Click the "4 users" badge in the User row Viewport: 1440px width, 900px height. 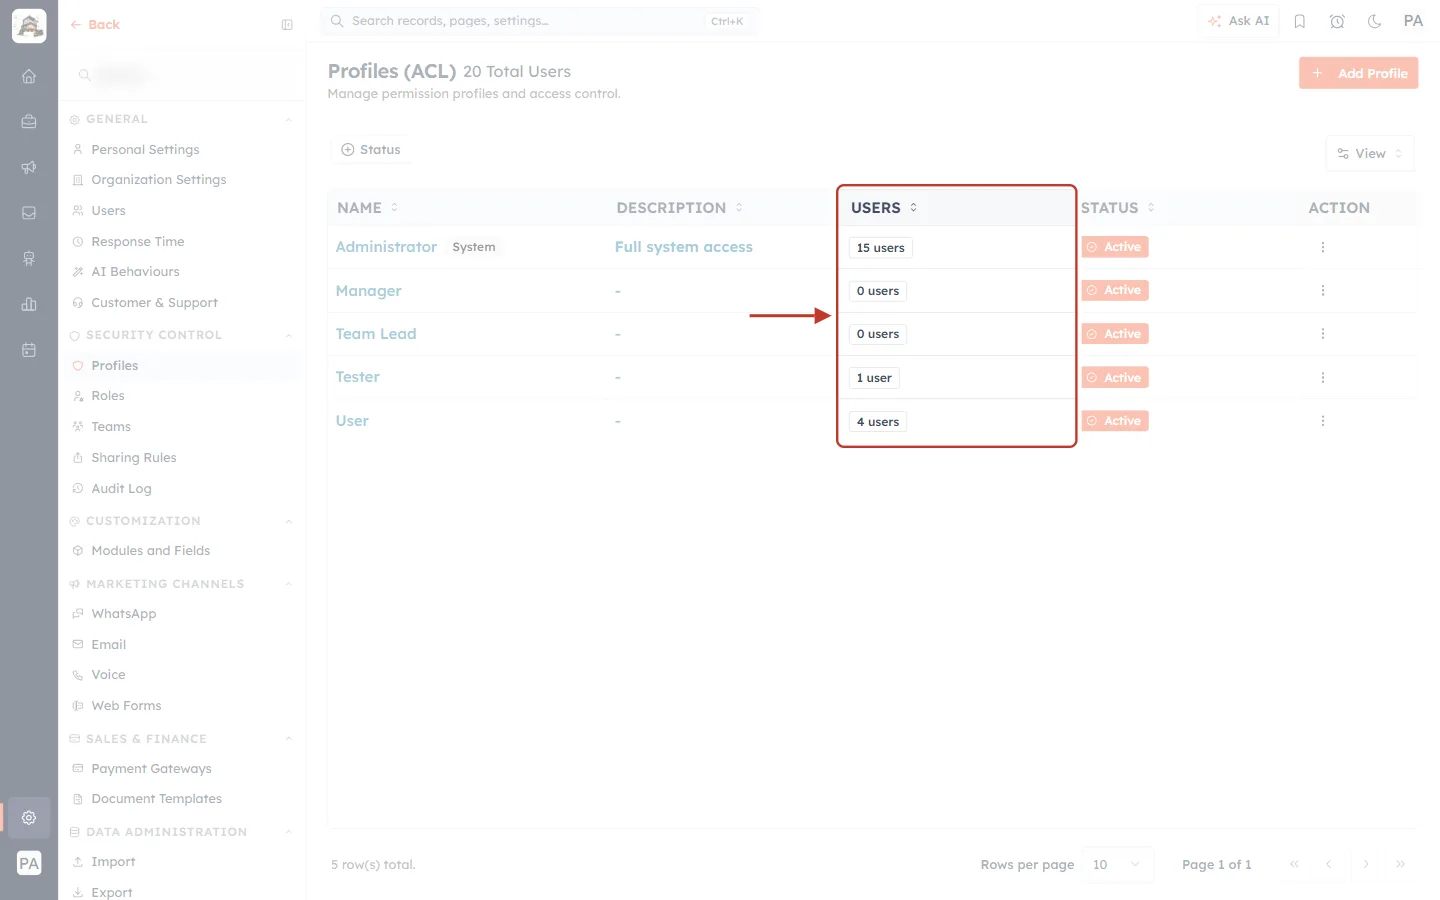pos(877,422)
